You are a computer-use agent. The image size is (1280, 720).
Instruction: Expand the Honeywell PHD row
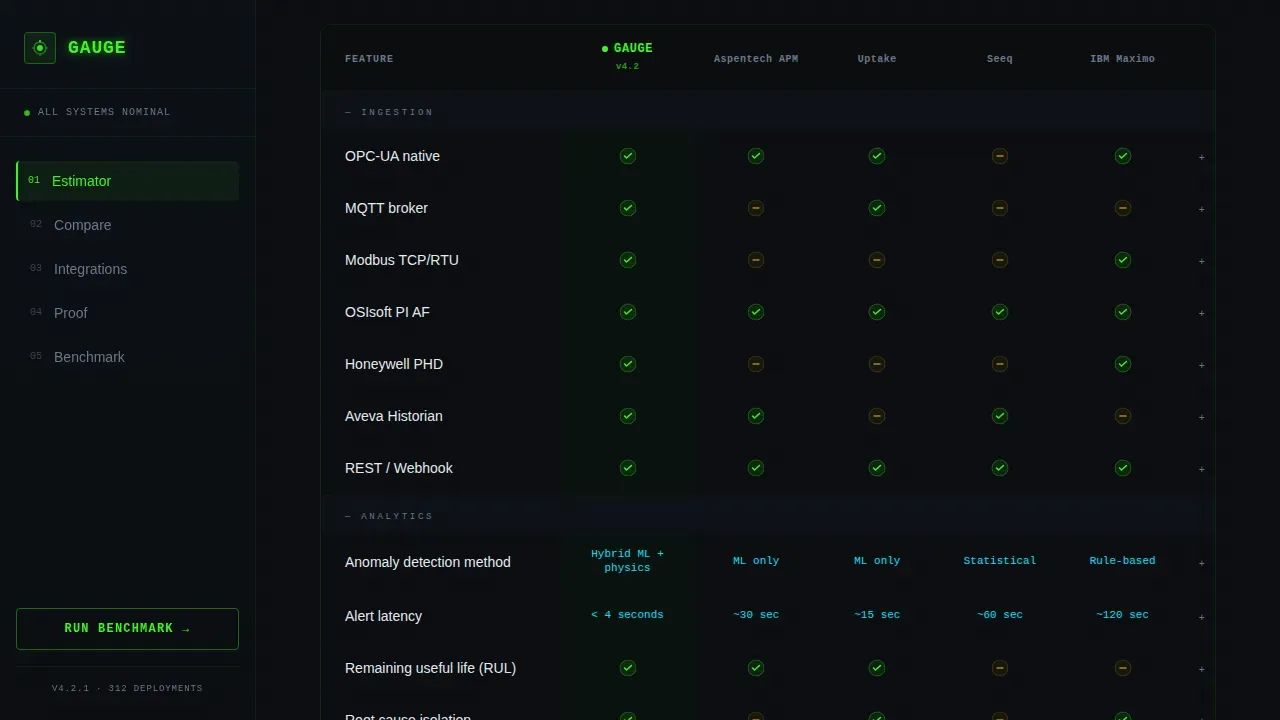1201,365
